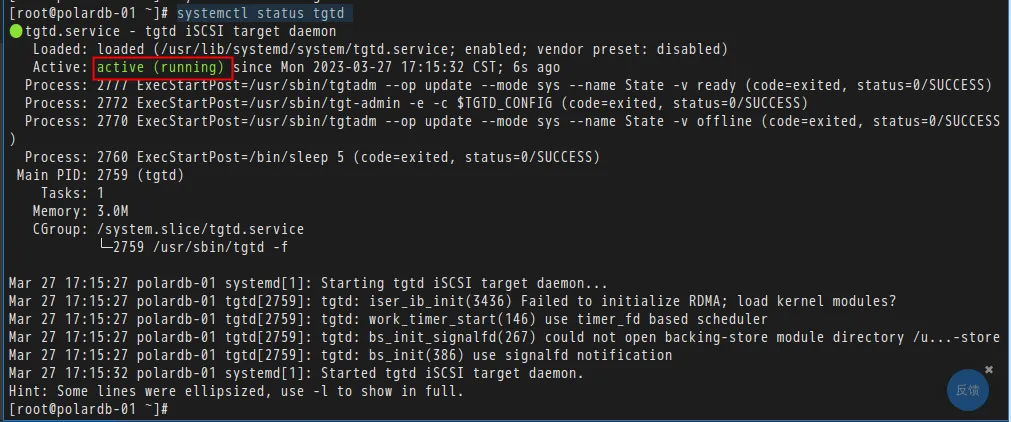Click the final shell prompt line
Screen dimensions: 1011x422
[x=89, y=408]
